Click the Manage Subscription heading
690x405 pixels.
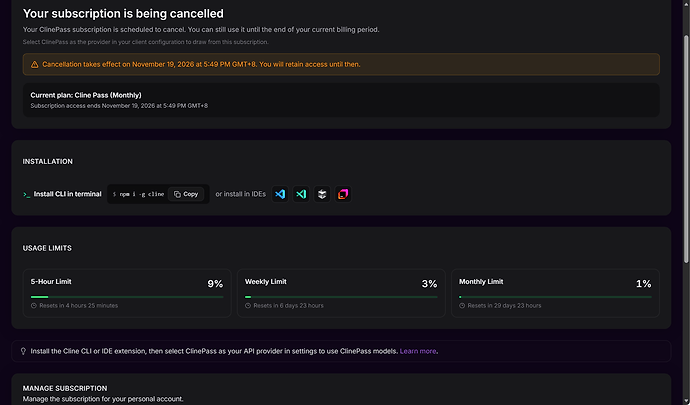(65, 388)
